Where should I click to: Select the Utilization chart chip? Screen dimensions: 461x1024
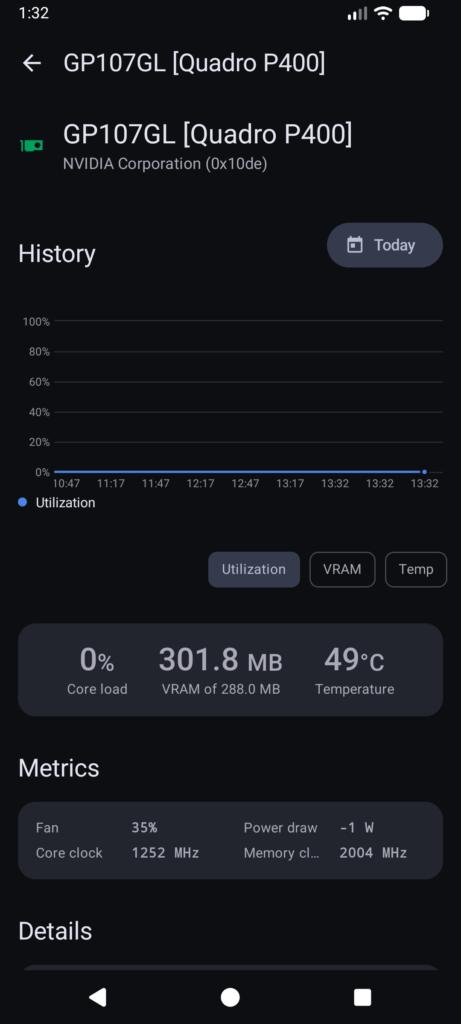(254, 569)
